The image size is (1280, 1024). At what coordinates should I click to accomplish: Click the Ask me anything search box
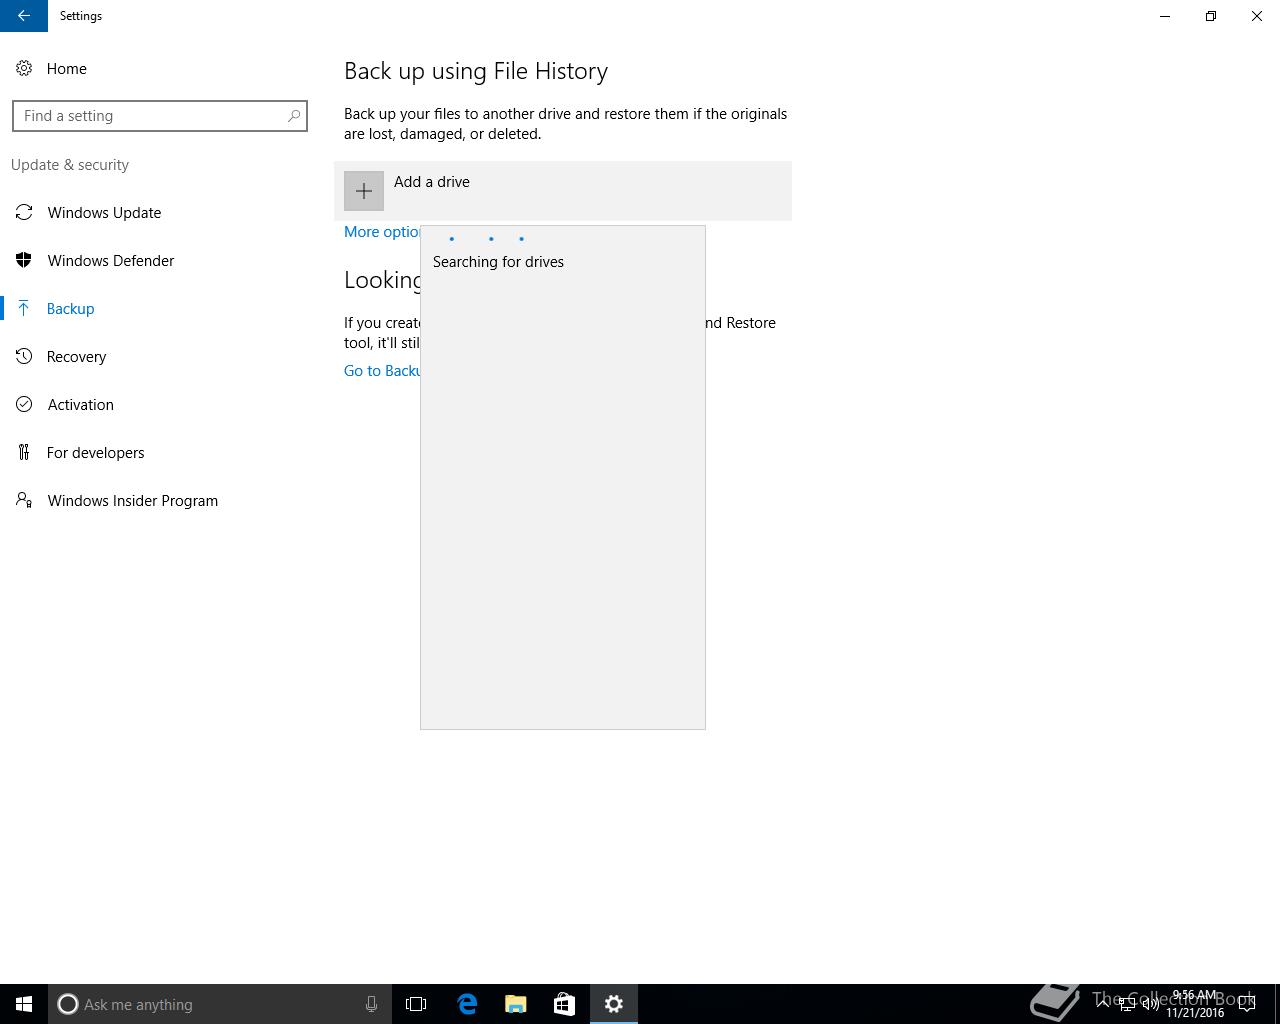click(x=220, y=1004)
